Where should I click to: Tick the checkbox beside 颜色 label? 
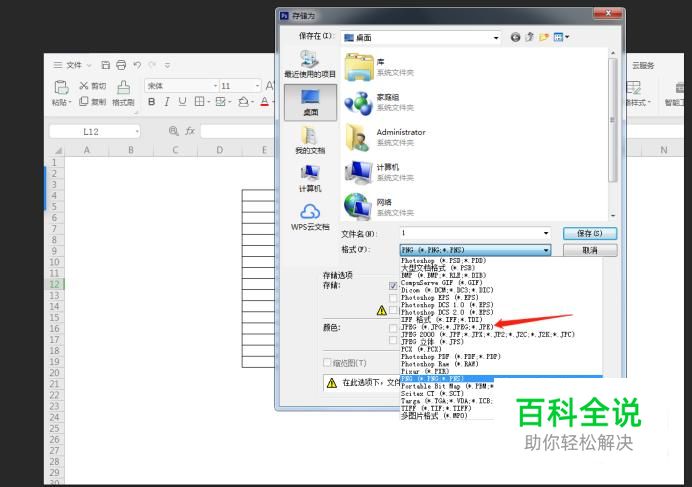[393, 328]
